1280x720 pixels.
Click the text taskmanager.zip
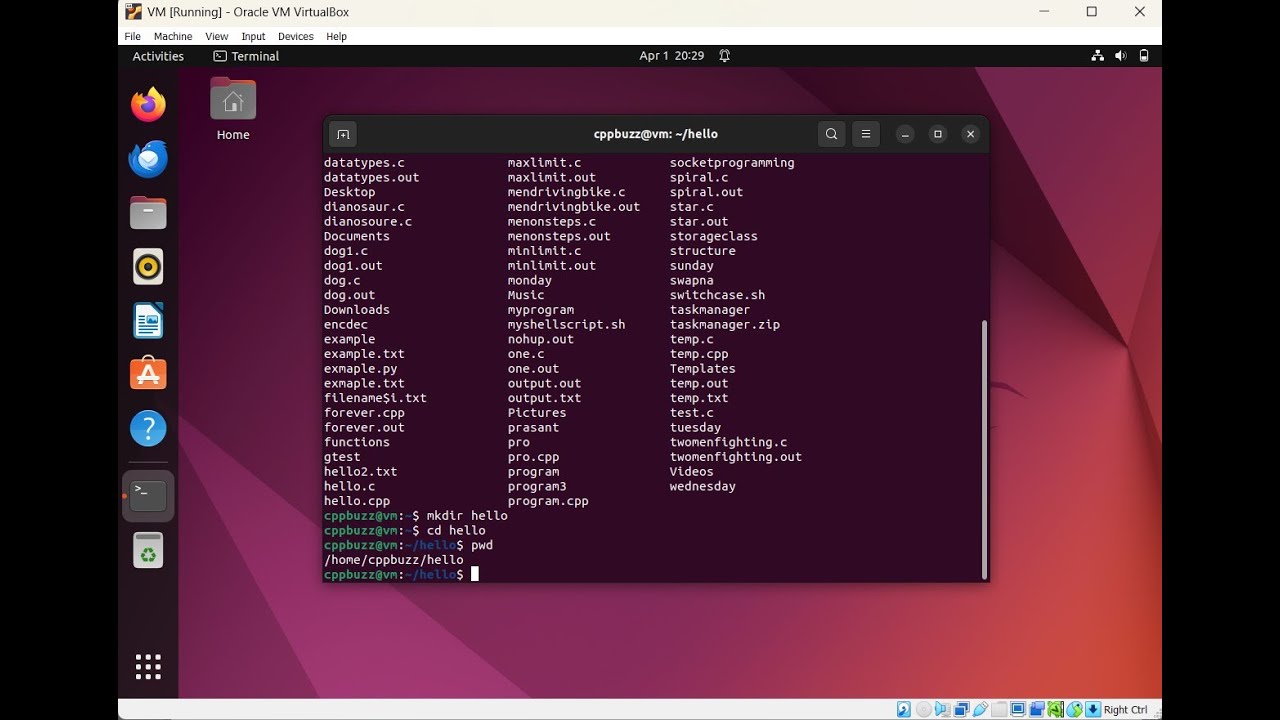coord(725,324)
